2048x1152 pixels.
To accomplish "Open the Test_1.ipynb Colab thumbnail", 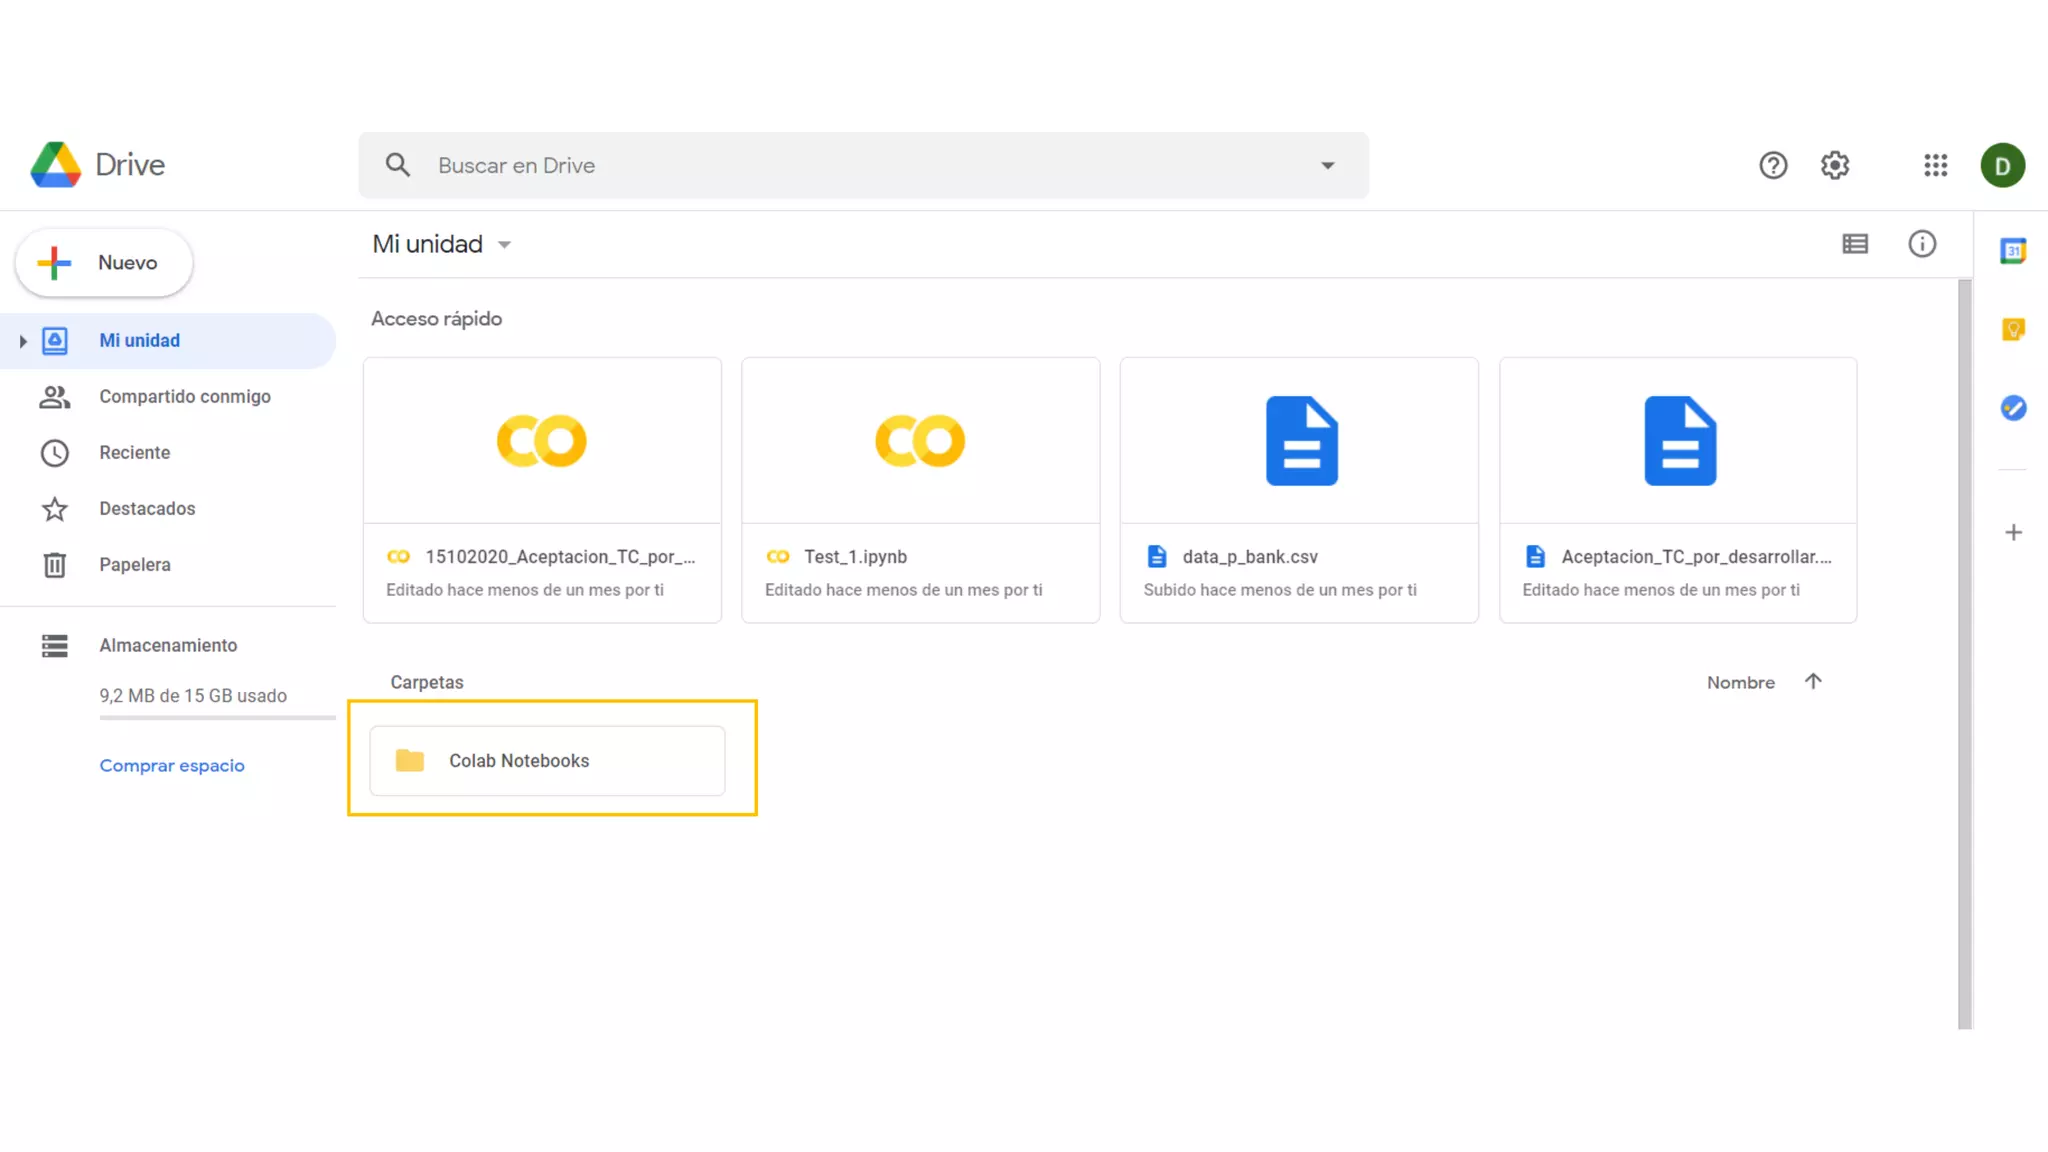I will [x=920, y=441].
